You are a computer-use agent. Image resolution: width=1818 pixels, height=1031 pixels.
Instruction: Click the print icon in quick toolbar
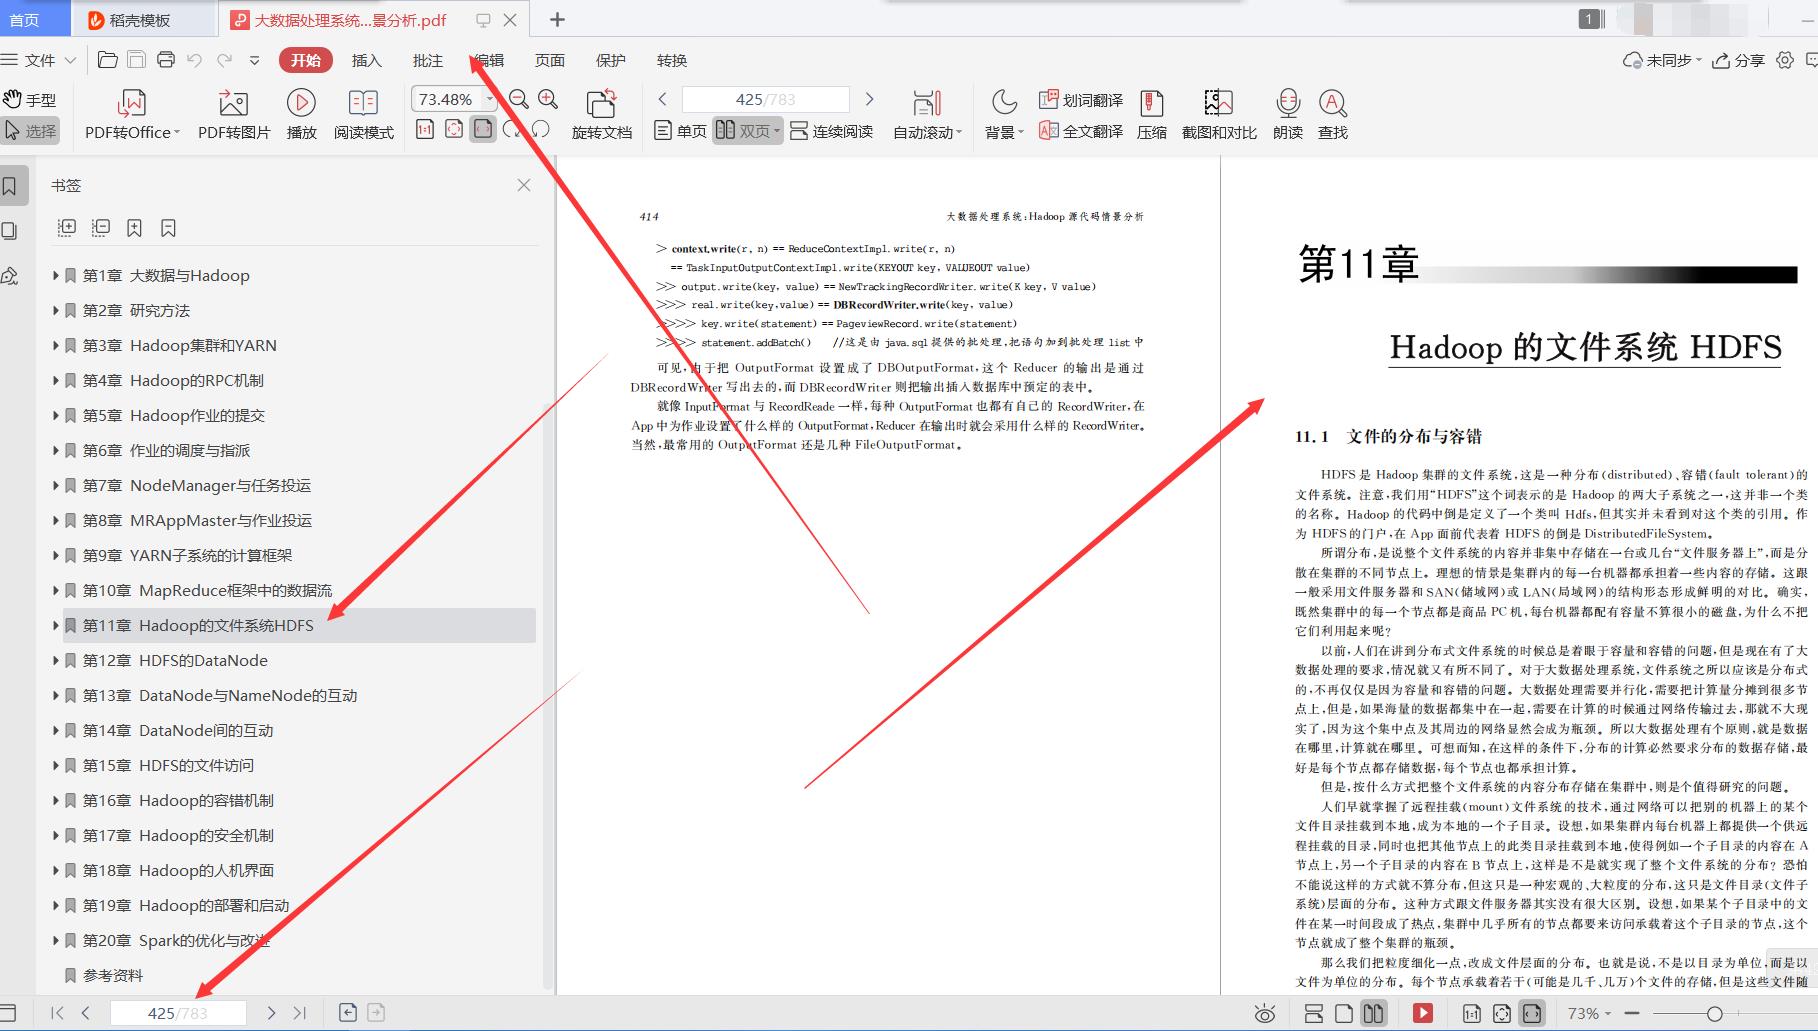pos(166,60)
